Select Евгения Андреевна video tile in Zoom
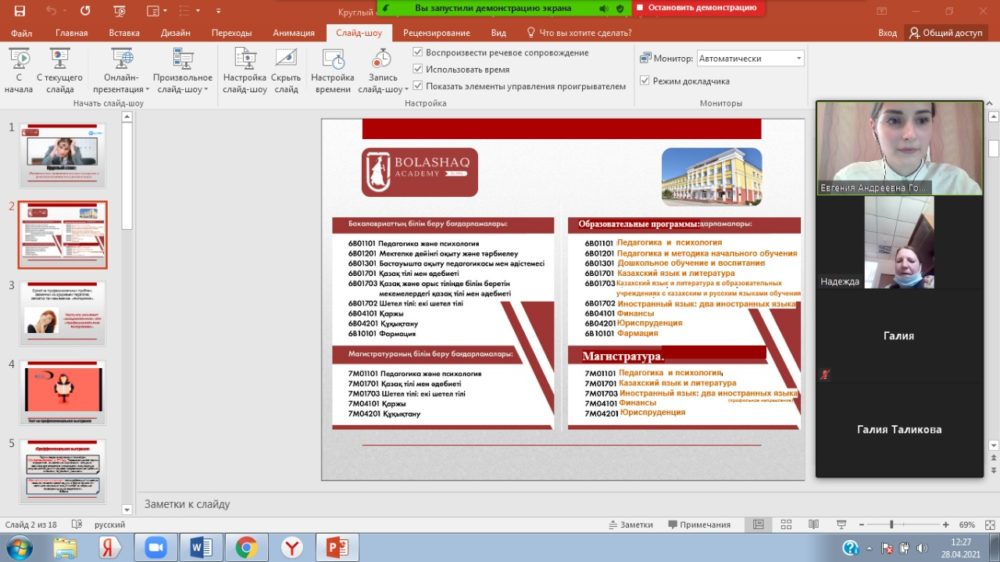Screen dimensions: 1000x562 point(899,148)
